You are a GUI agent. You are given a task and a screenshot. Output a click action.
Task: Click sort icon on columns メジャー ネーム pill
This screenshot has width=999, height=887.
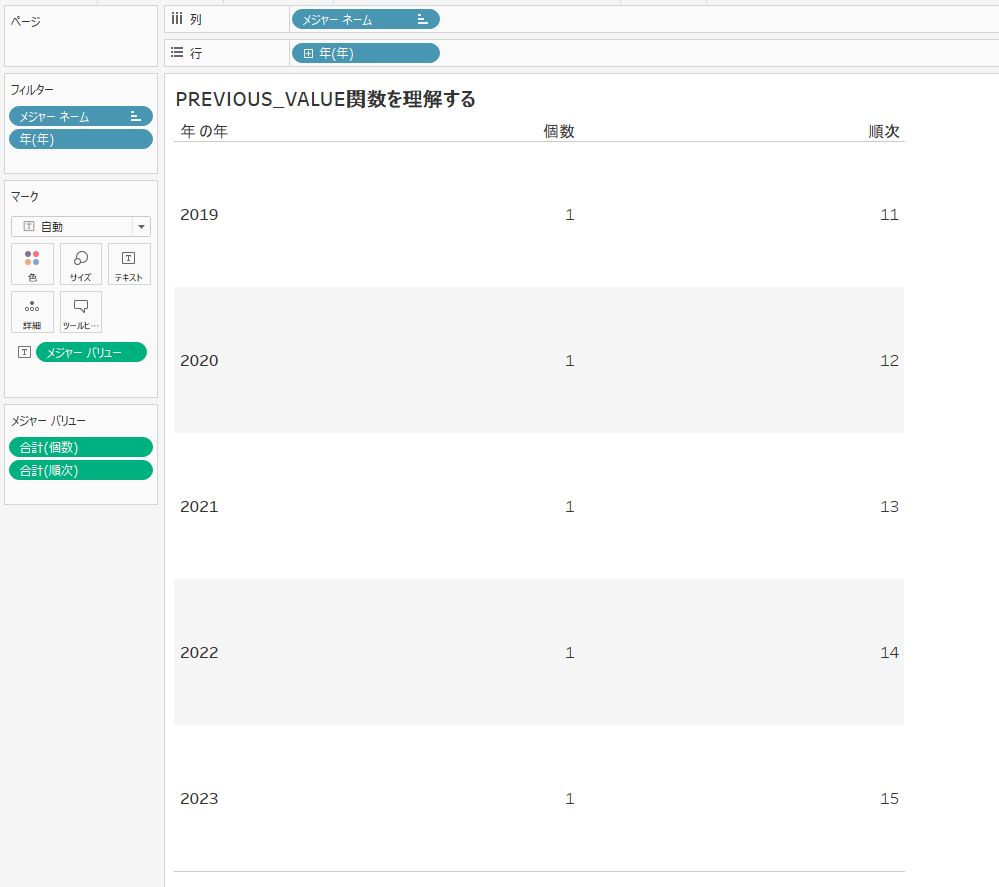422,19
